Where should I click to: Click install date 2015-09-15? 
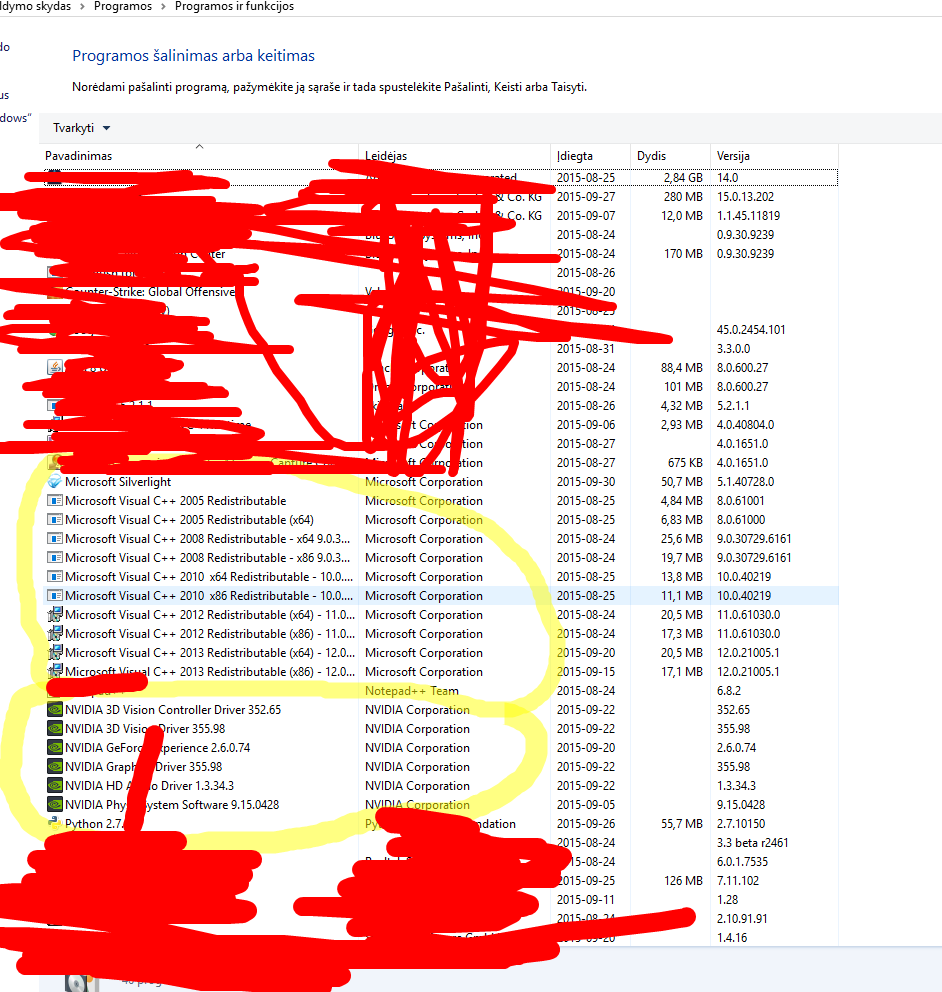(586, 671)
